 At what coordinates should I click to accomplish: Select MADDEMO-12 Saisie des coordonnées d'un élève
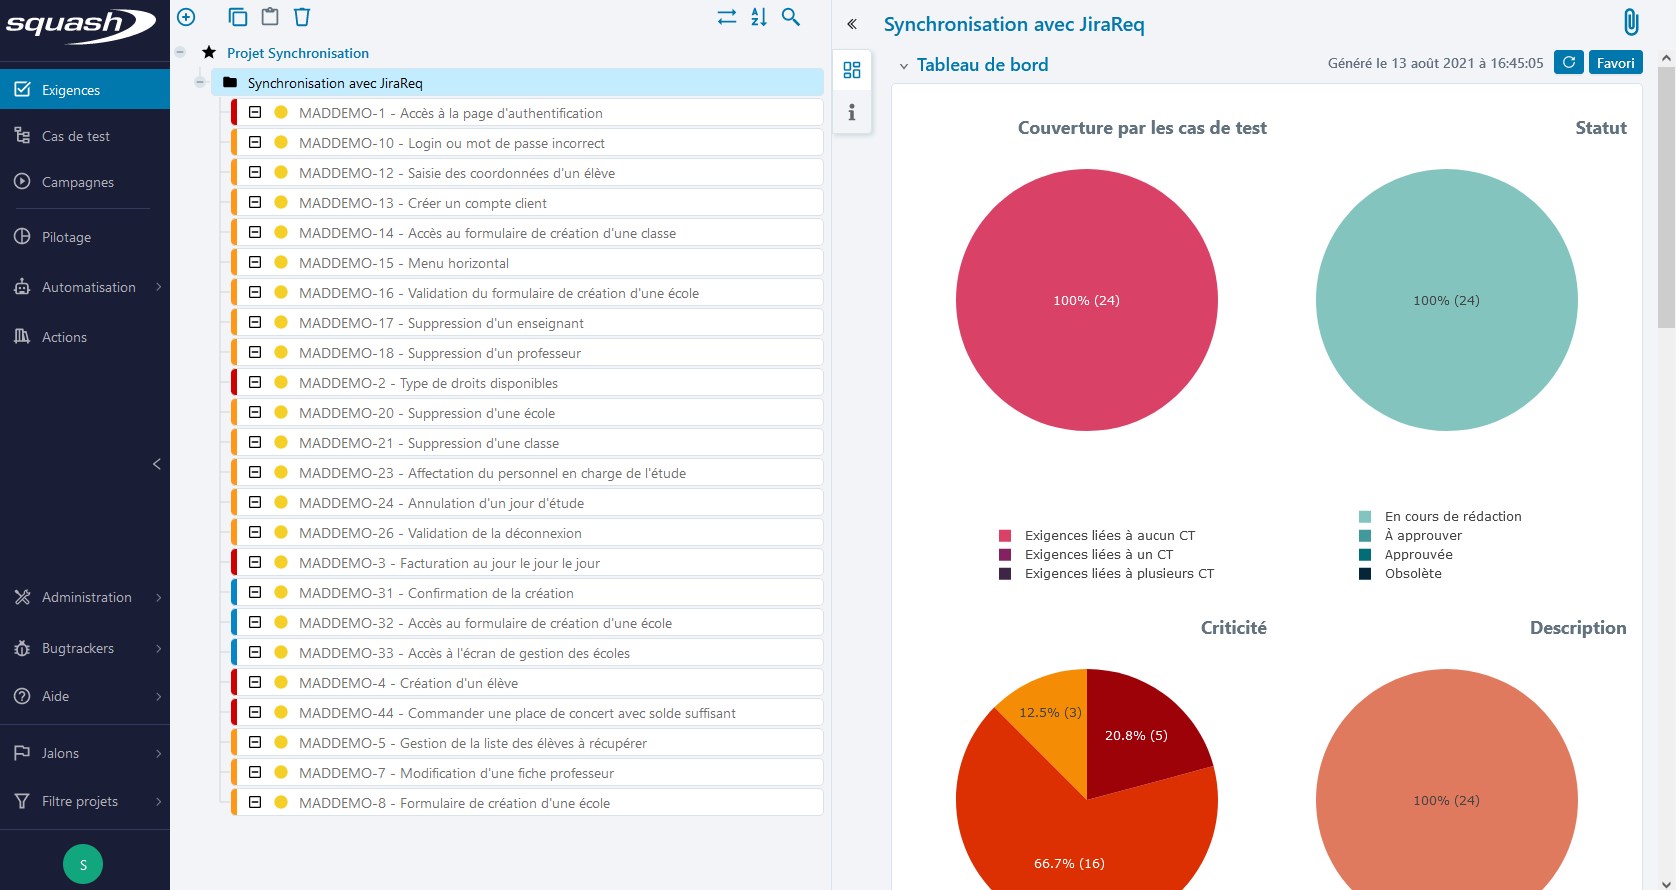click(528, 173)
